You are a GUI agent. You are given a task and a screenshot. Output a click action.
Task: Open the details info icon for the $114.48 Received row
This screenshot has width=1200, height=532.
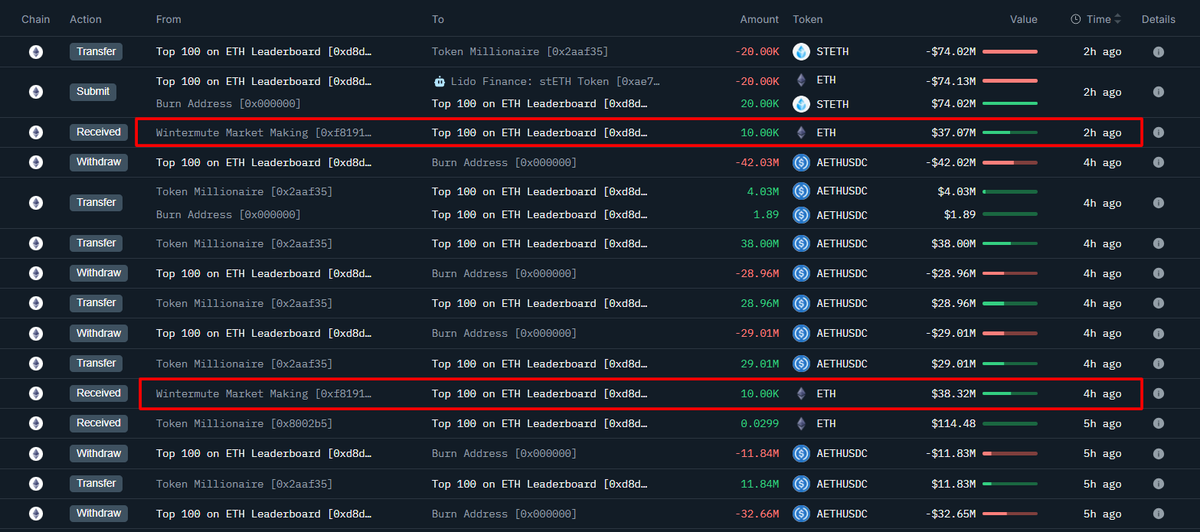[x=1158, y=424]
